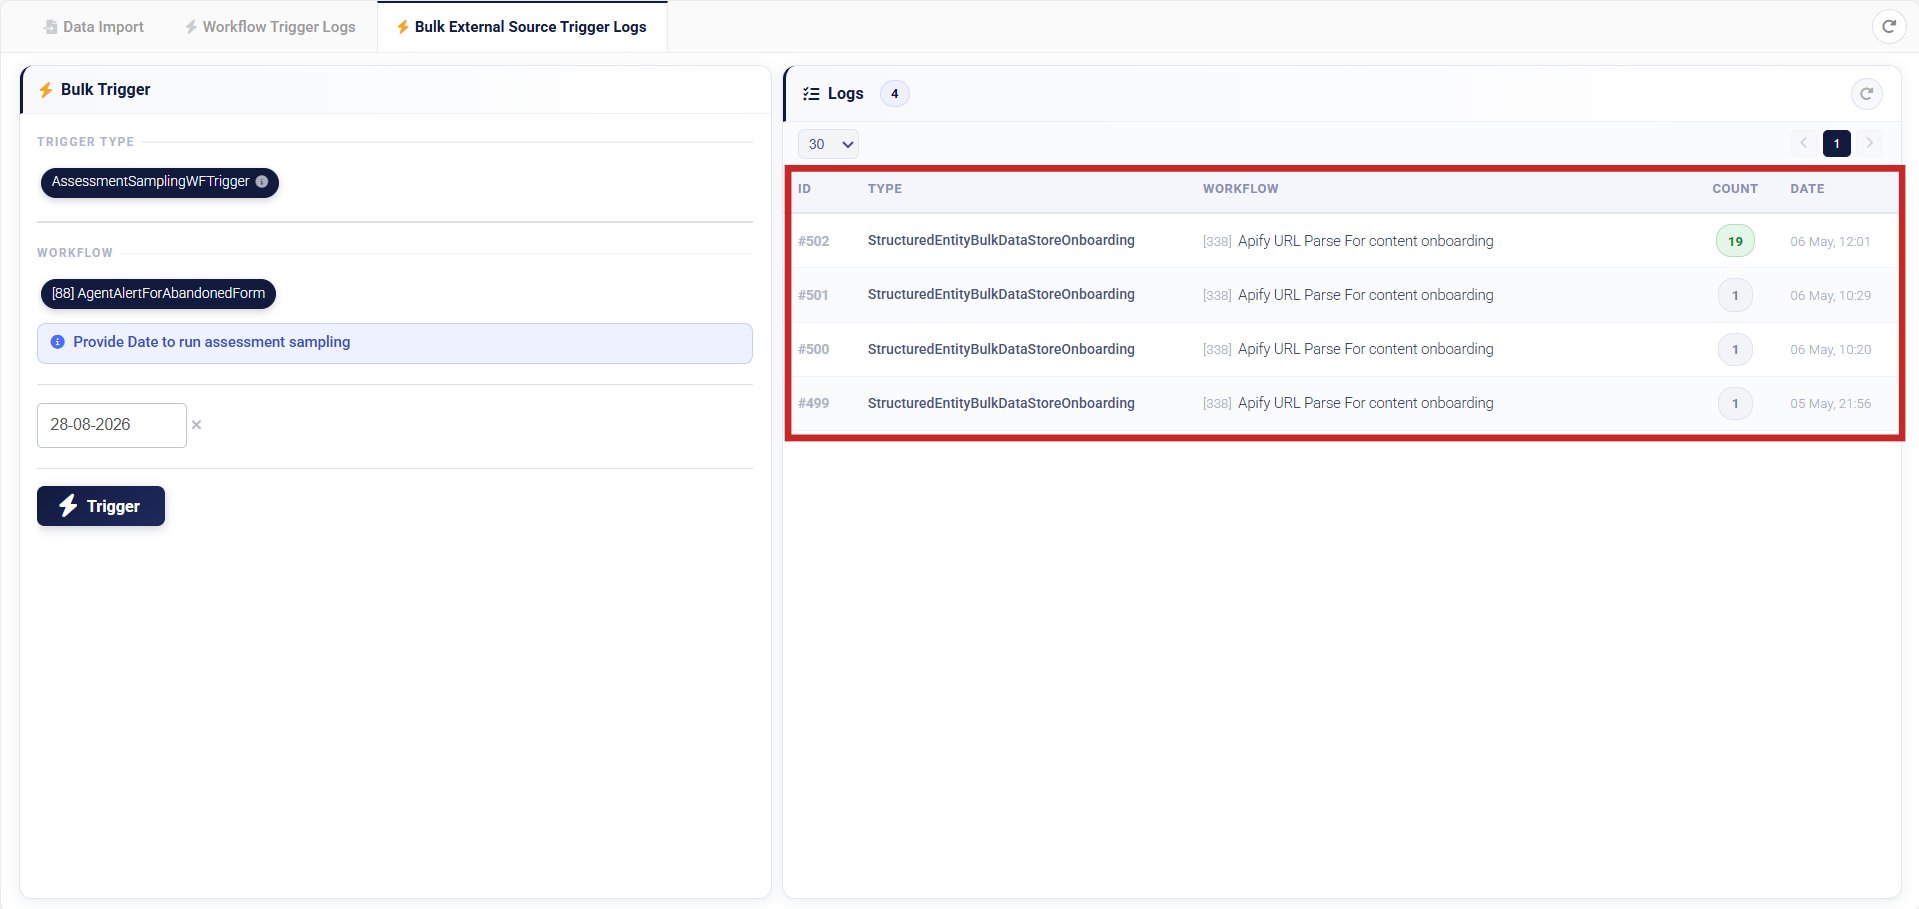The height and width of the screenshot is (909, 1919).
Task: Click the page refresh icon at top right
Action: (x=1888, y=27)
